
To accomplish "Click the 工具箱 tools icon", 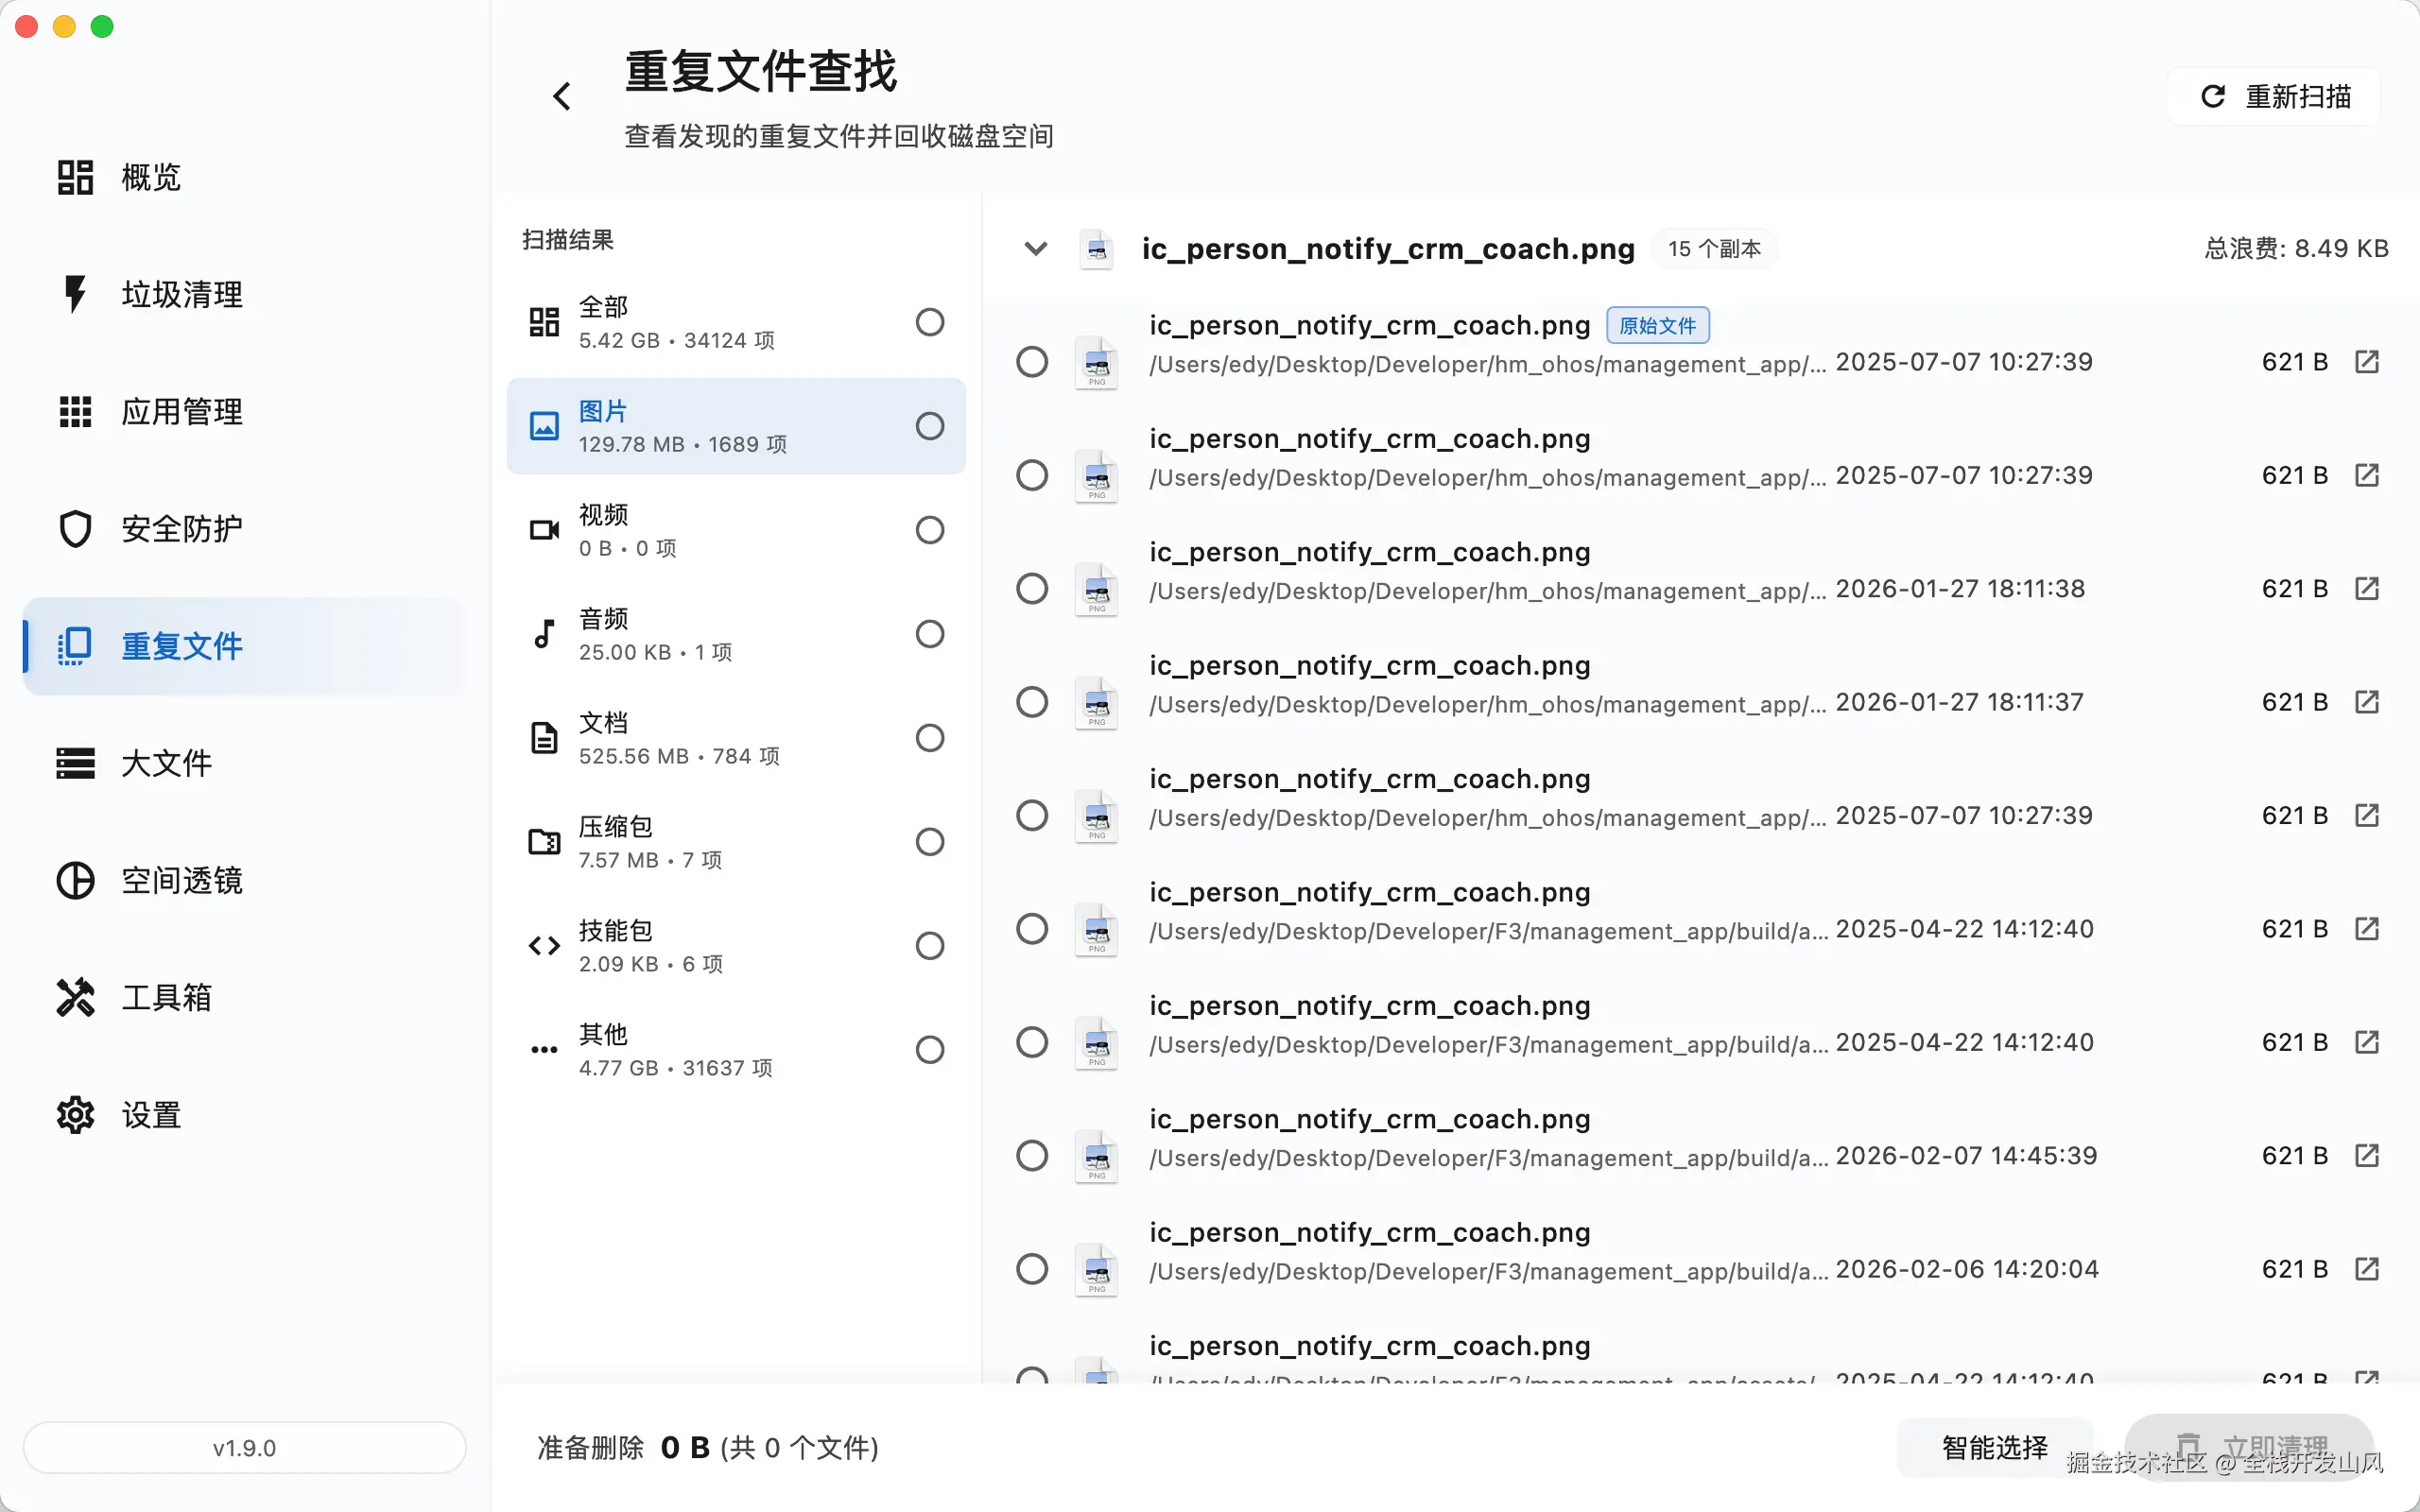I will tap(75, 997).
